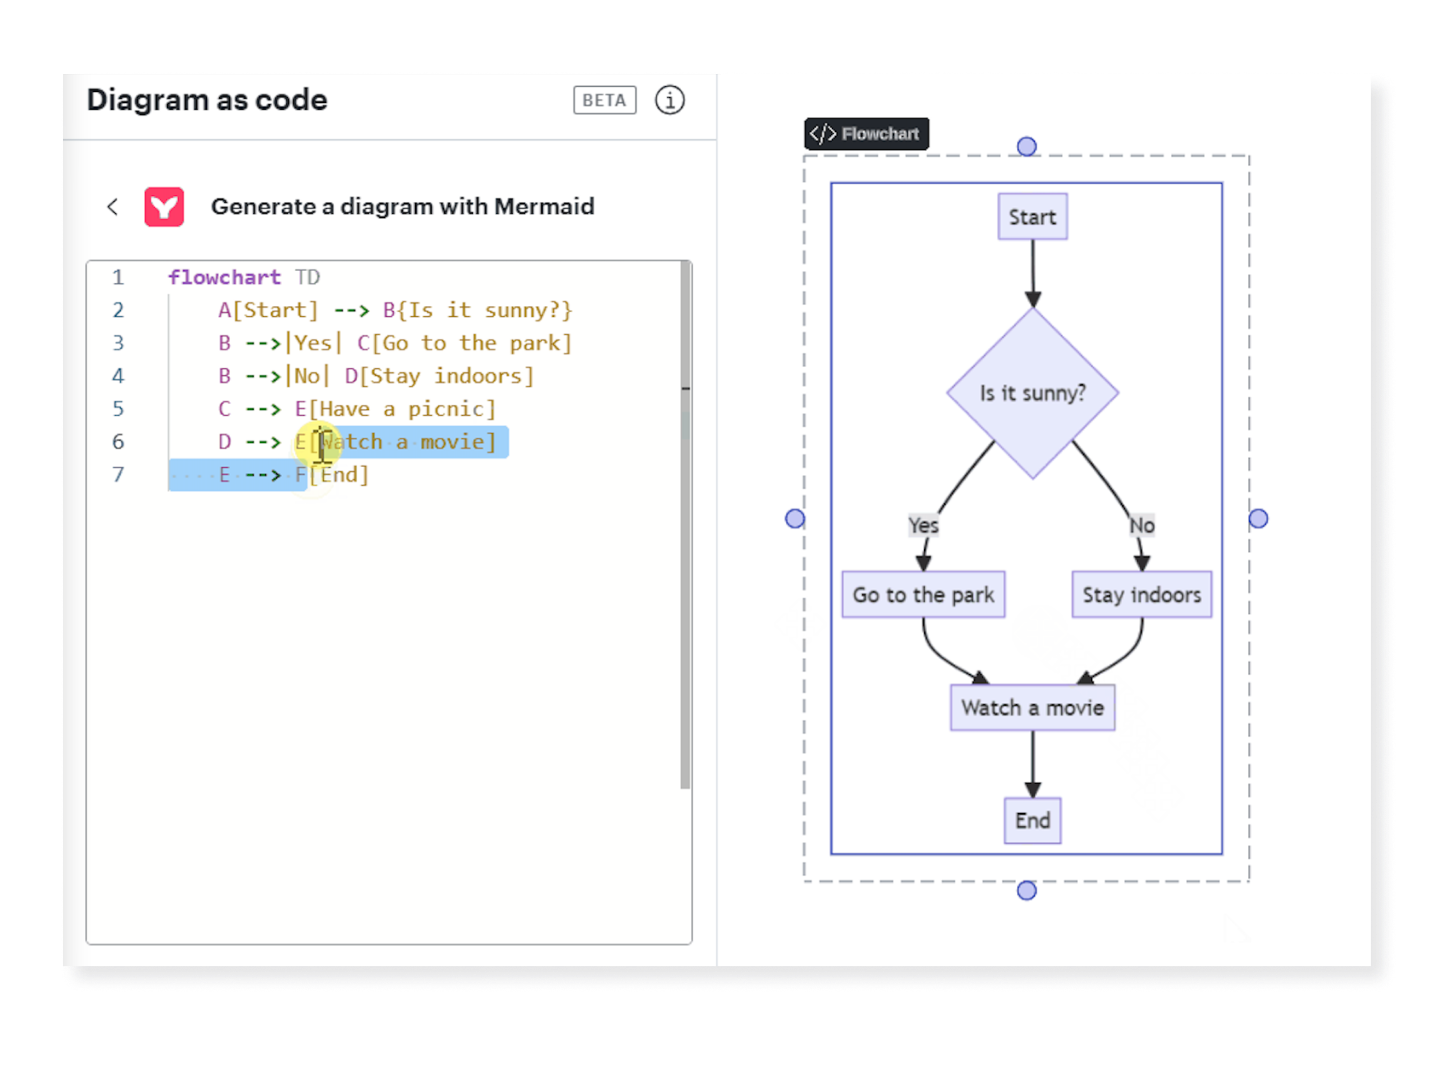Click code line 5 'Have a picnic' text

406,409
